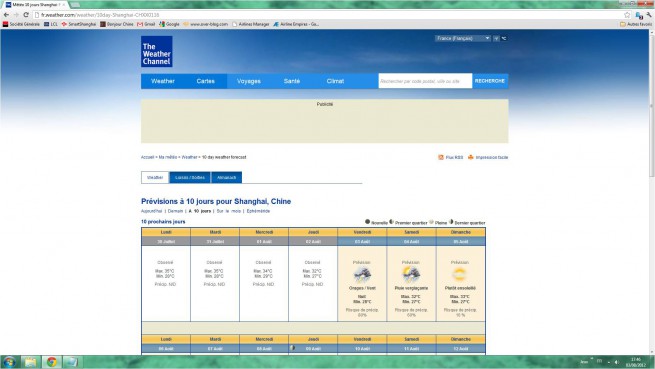Open Weather navigation menu

(x=163, y=81)
